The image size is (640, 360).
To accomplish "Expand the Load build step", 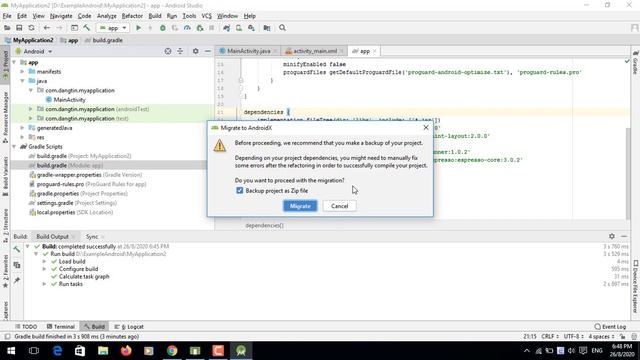I will coord(44,262).
